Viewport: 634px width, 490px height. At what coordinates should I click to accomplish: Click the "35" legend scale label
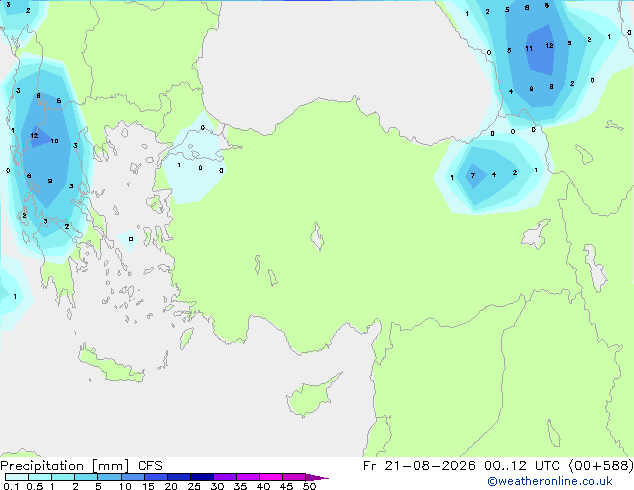pyautogui.click(x=241, y=486)
